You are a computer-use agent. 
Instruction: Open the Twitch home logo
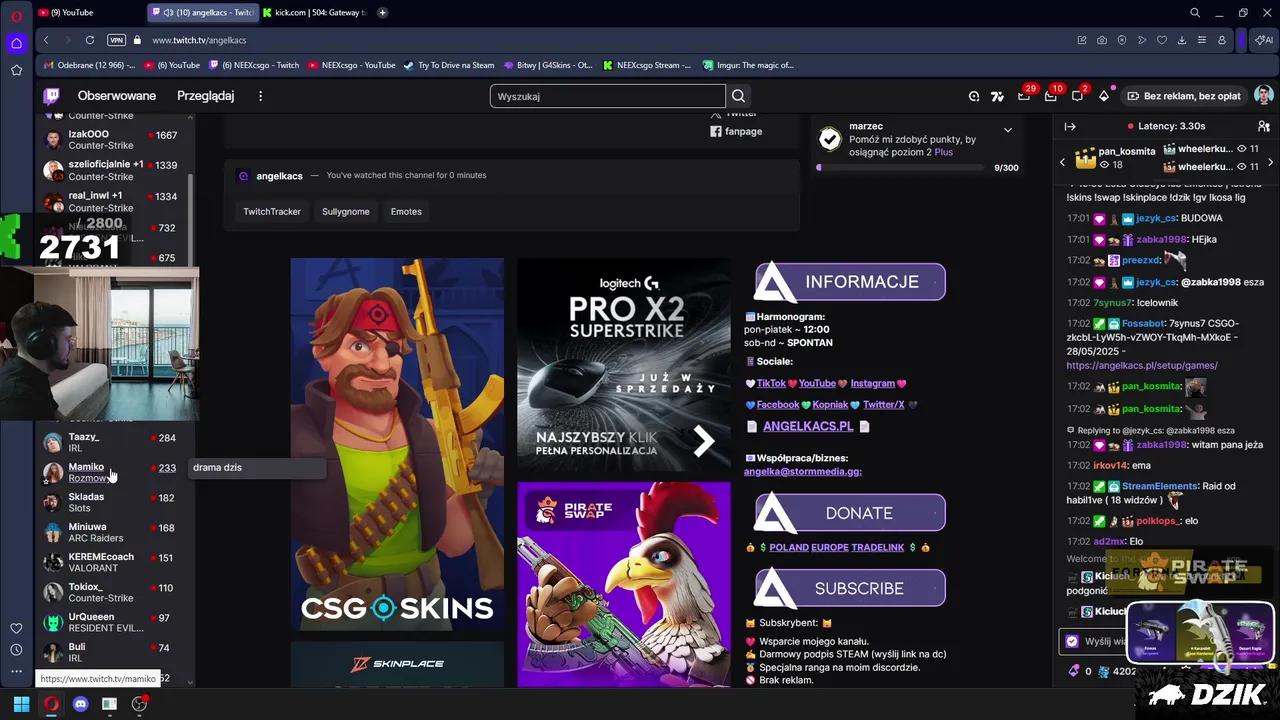click(51, 96)
